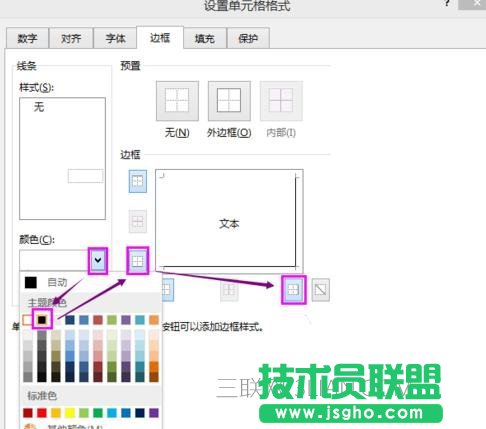Select bright red in 标准色 row
486x429 pixels.
pyautogui.click(x=42, y=413)
